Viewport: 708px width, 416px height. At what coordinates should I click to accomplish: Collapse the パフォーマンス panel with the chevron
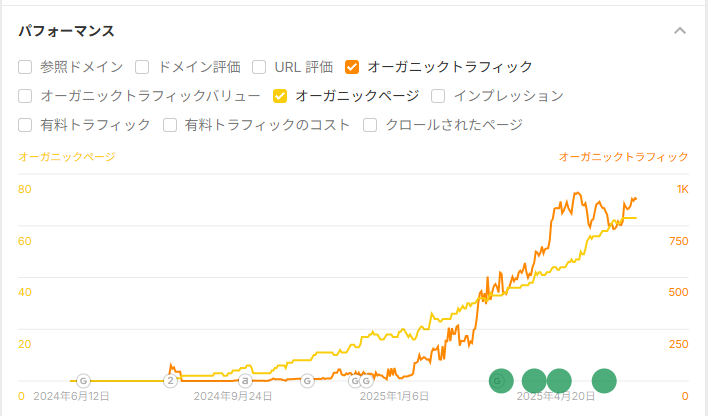point(680,31)
